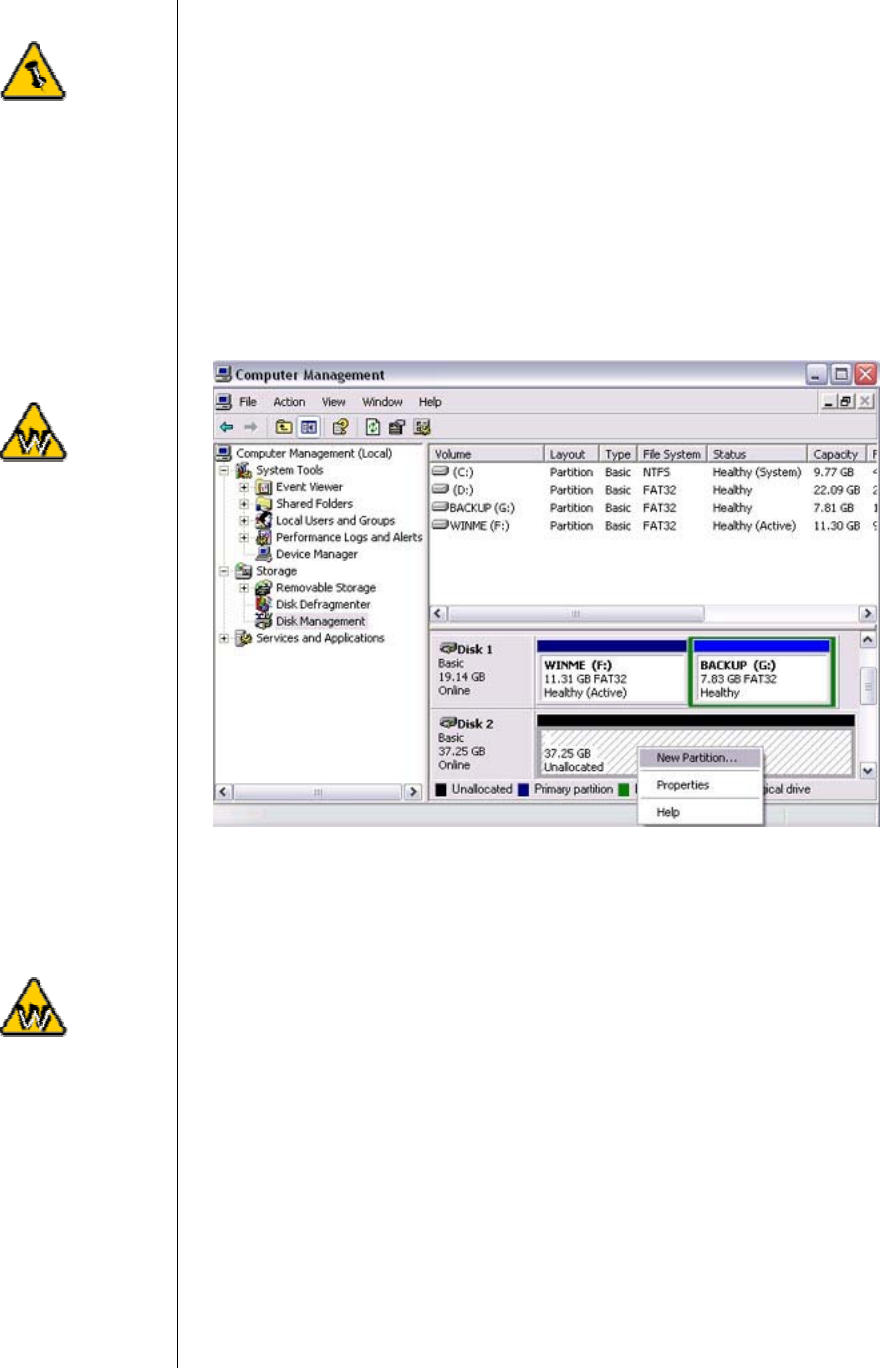Open the Device Manager tree node
Image resolution: width=880 pixels, height=1368 pixels.
click(x=316, y=554)
